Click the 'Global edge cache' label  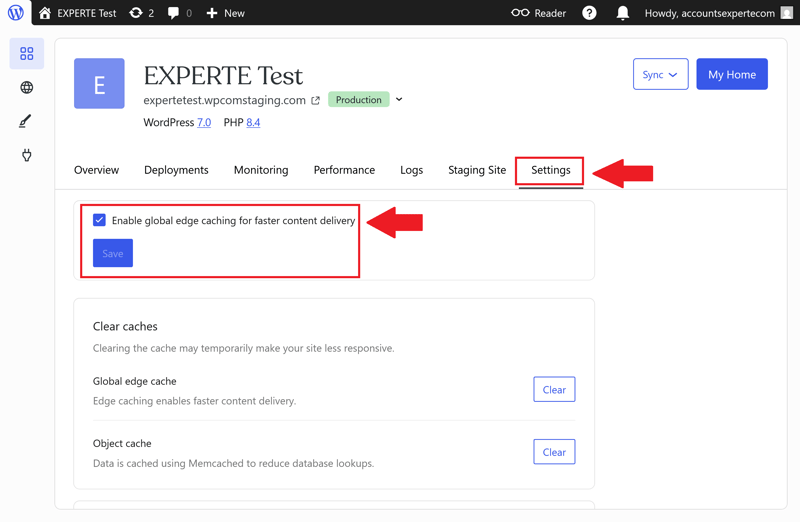pos(135,381)
